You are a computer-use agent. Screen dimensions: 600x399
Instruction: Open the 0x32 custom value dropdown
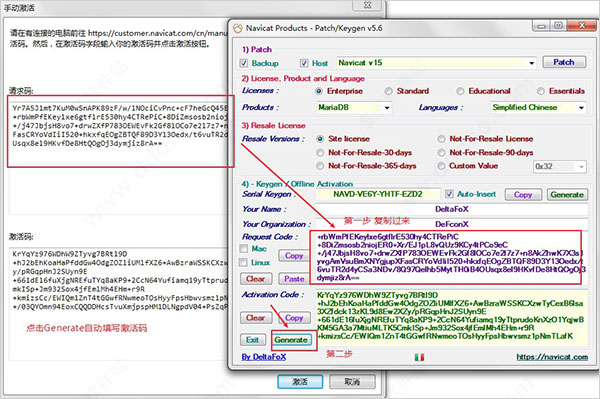coord(581,166)
